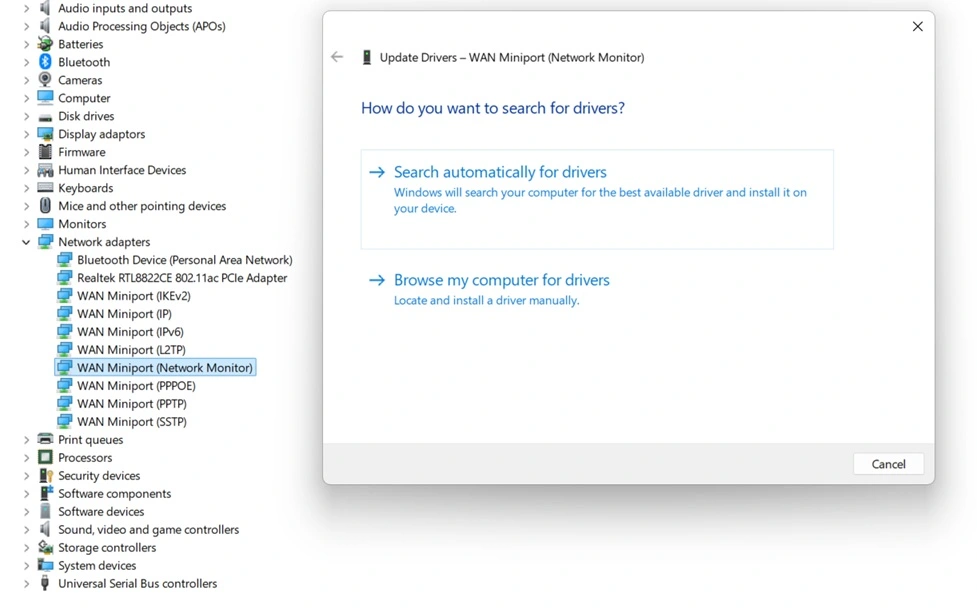977x609 pixels.
Task: Click the Storage controllers icon
Action: point(45,547)
